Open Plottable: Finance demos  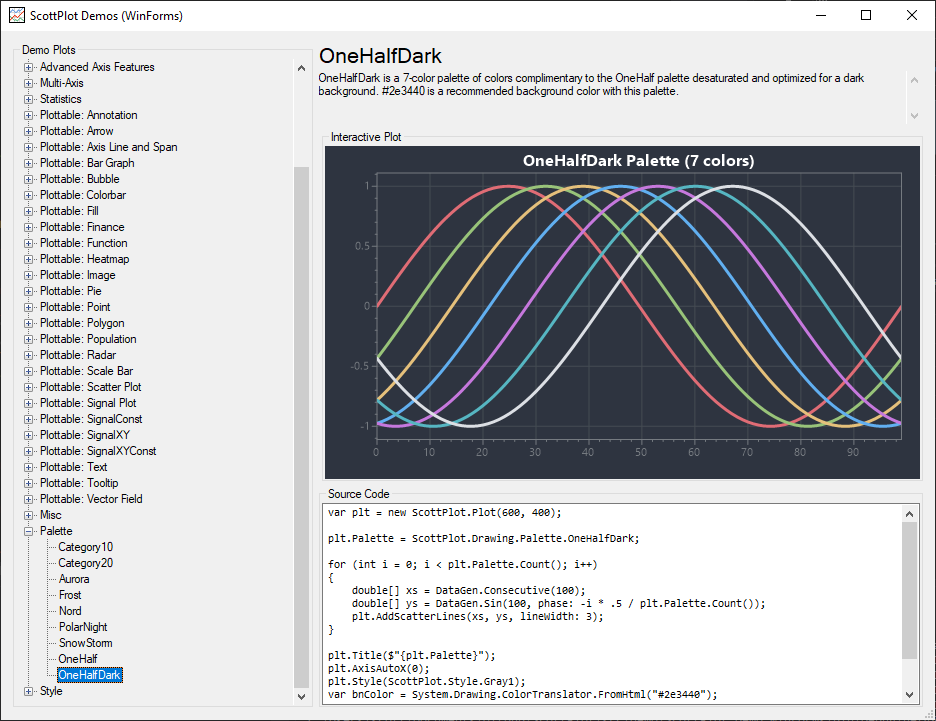[82, 227]
